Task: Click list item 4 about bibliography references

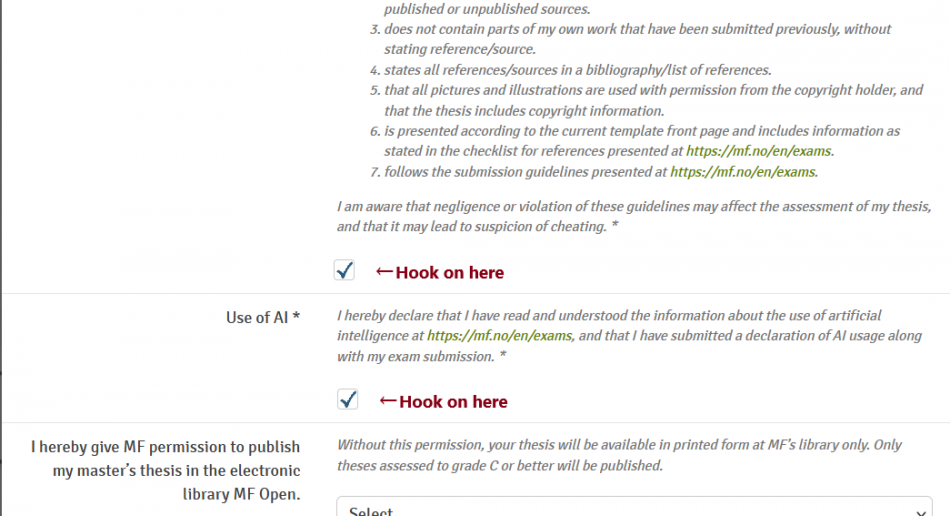Action: click(x=576, y=70)
